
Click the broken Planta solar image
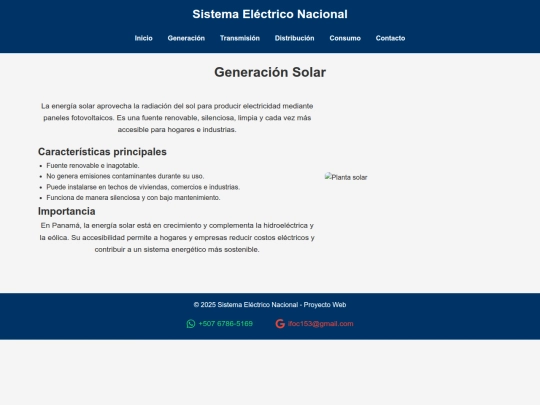[x=346, y=177]
